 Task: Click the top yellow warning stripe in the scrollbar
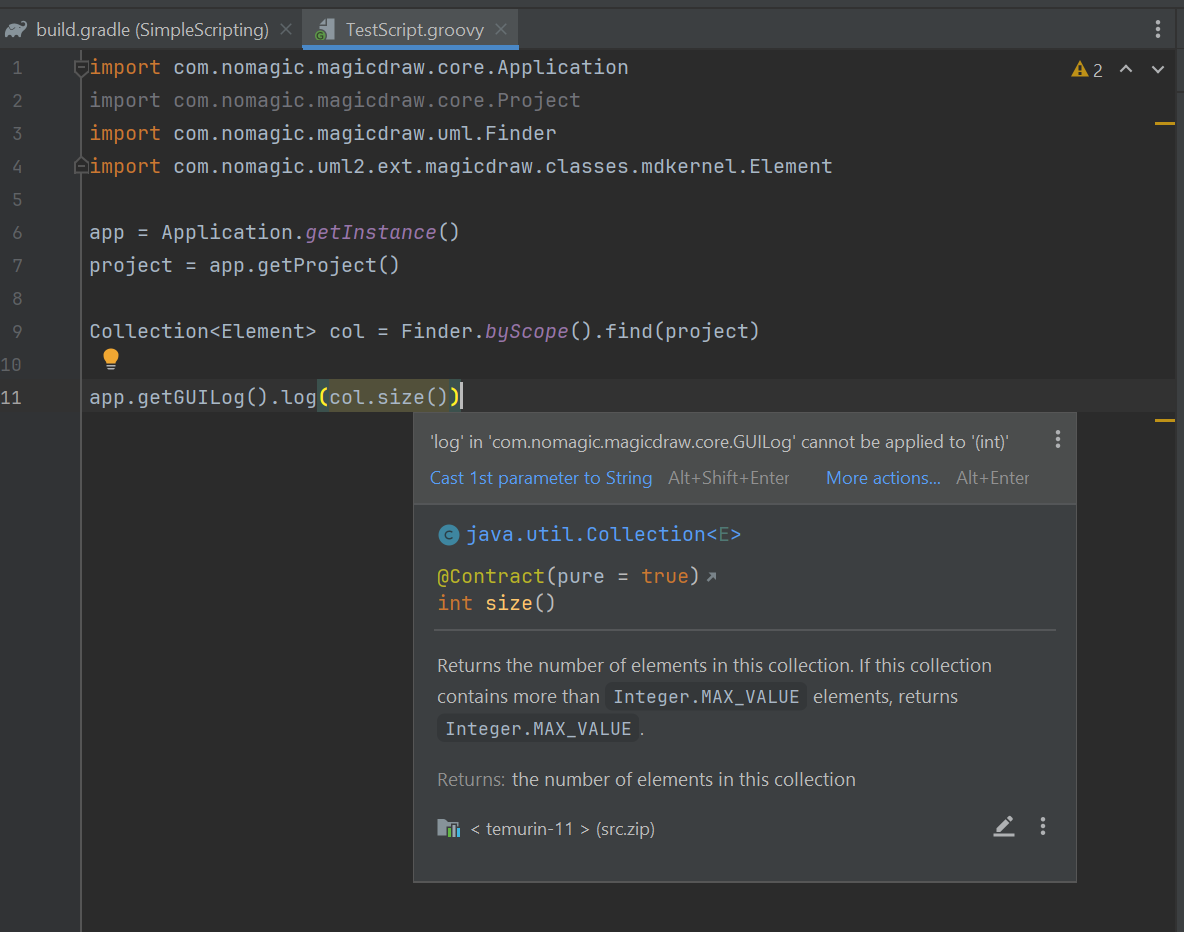1164,123
